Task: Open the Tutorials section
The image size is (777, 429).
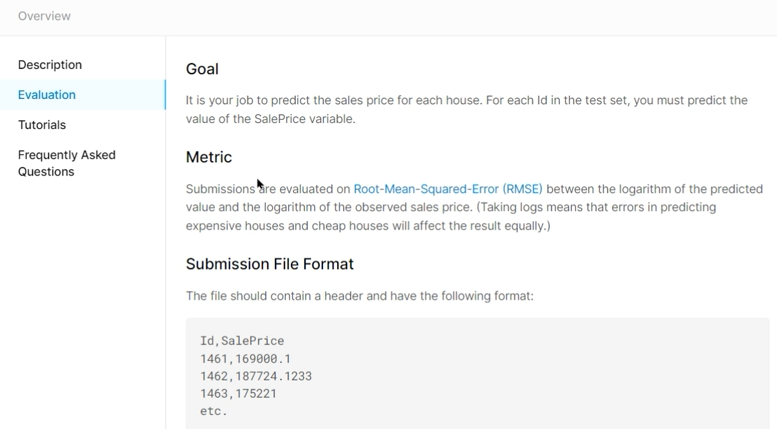Action: click(x=42, y=125)
